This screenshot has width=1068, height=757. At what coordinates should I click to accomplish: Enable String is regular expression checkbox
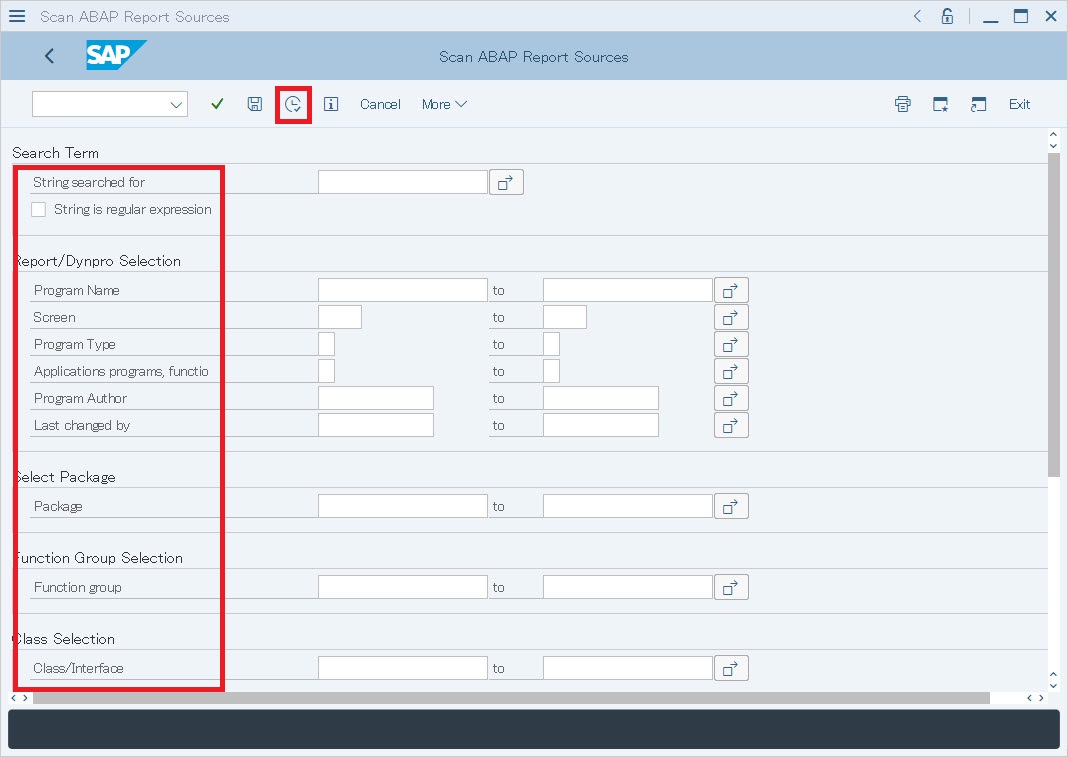tap(39, 209)
